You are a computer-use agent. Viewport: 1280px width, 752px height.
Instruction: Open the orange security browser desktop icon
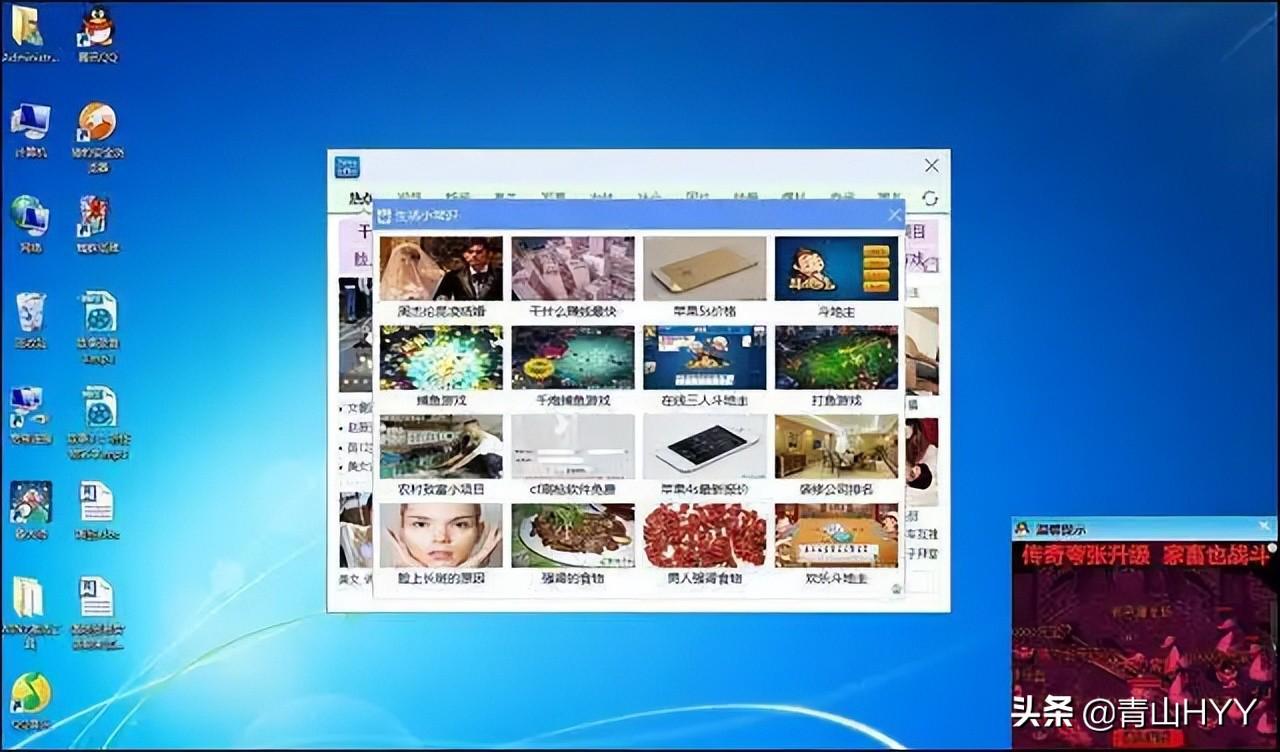(x=97, y=137)
